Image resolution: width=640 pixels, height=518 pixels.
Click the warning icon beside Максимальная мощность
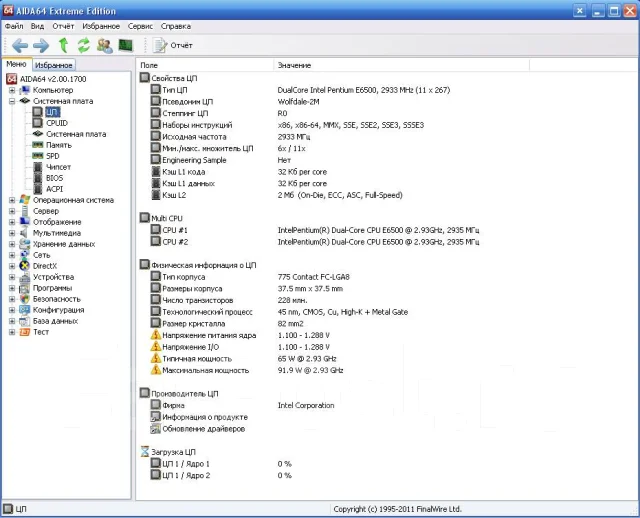pos(156,370)
